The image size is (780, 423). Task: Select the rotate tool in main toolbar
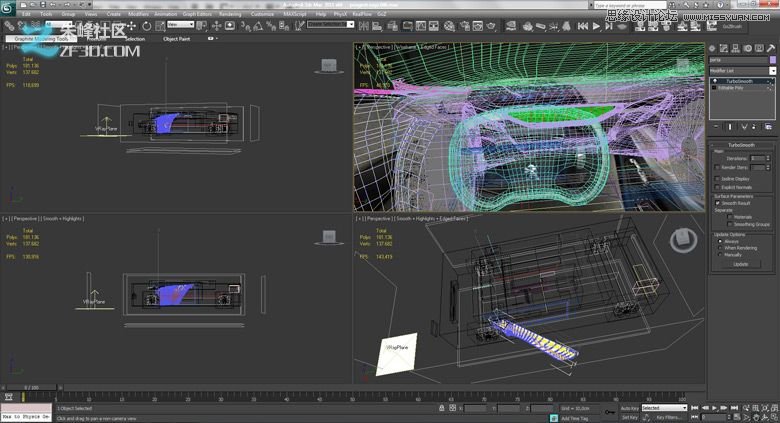coord(147,26)
